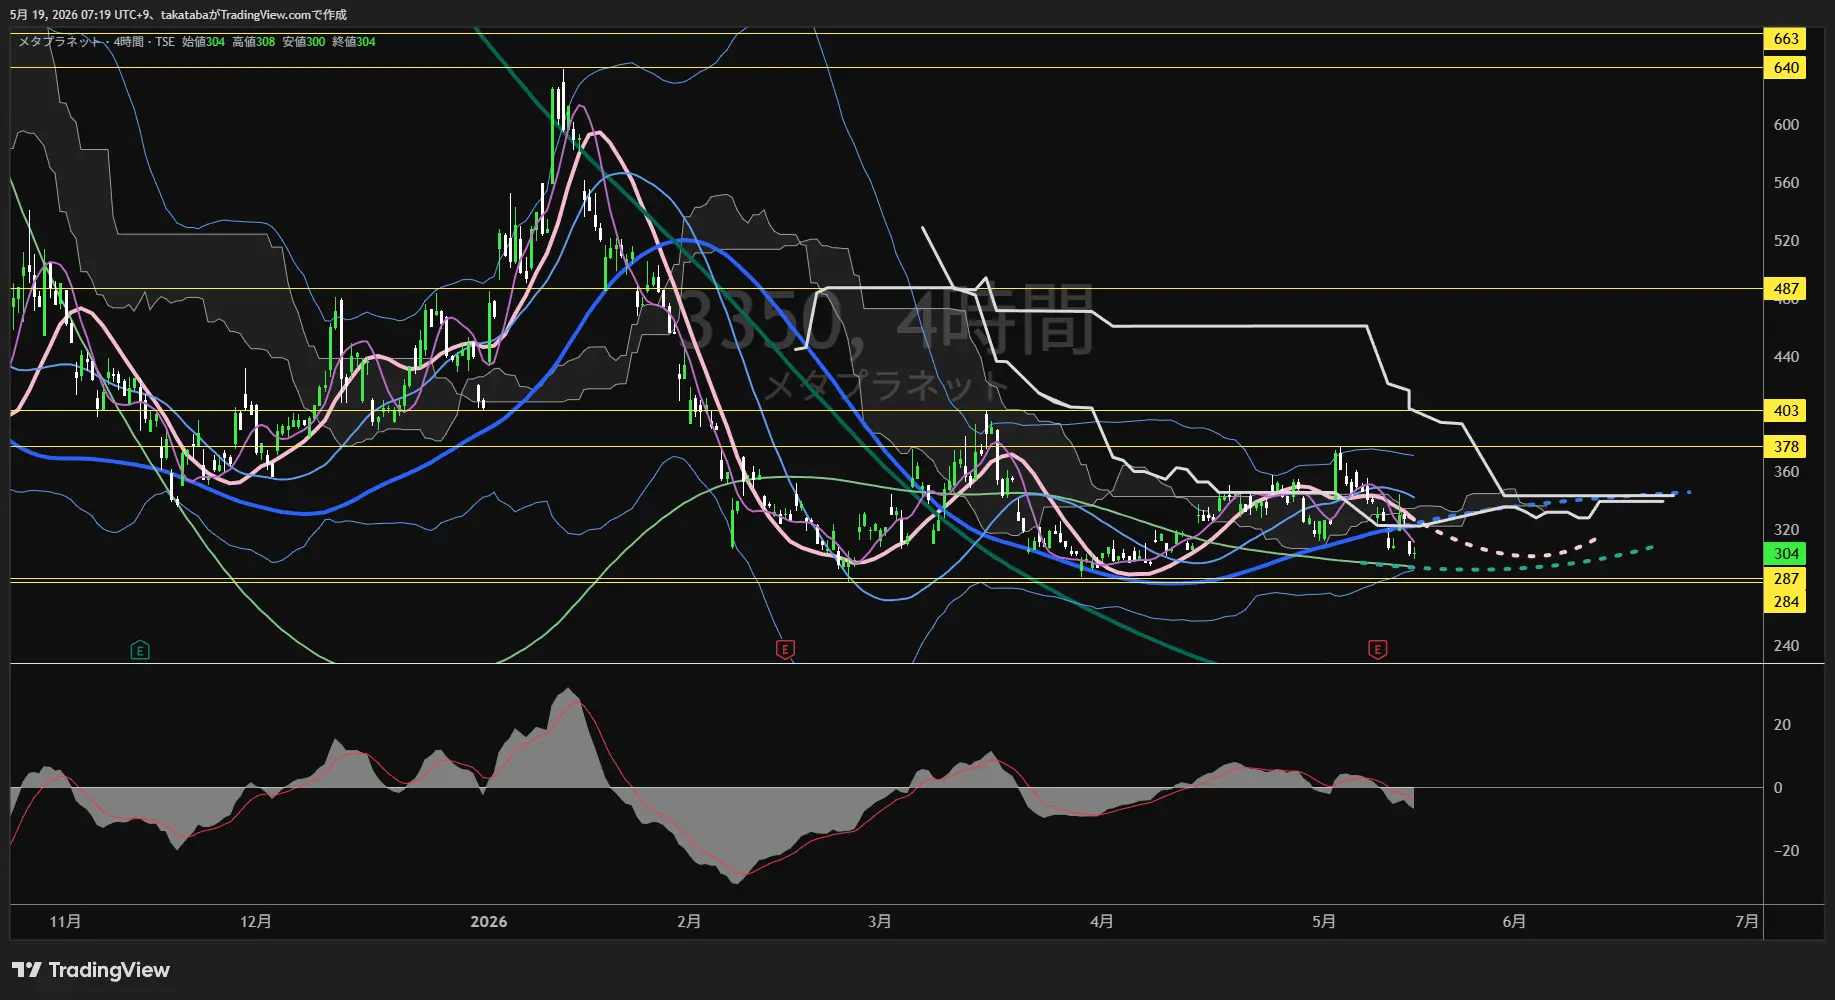Screen dimensions: 1835x1000
Task: Click the 2月 label on the time axis
Action: pos(689,922)
